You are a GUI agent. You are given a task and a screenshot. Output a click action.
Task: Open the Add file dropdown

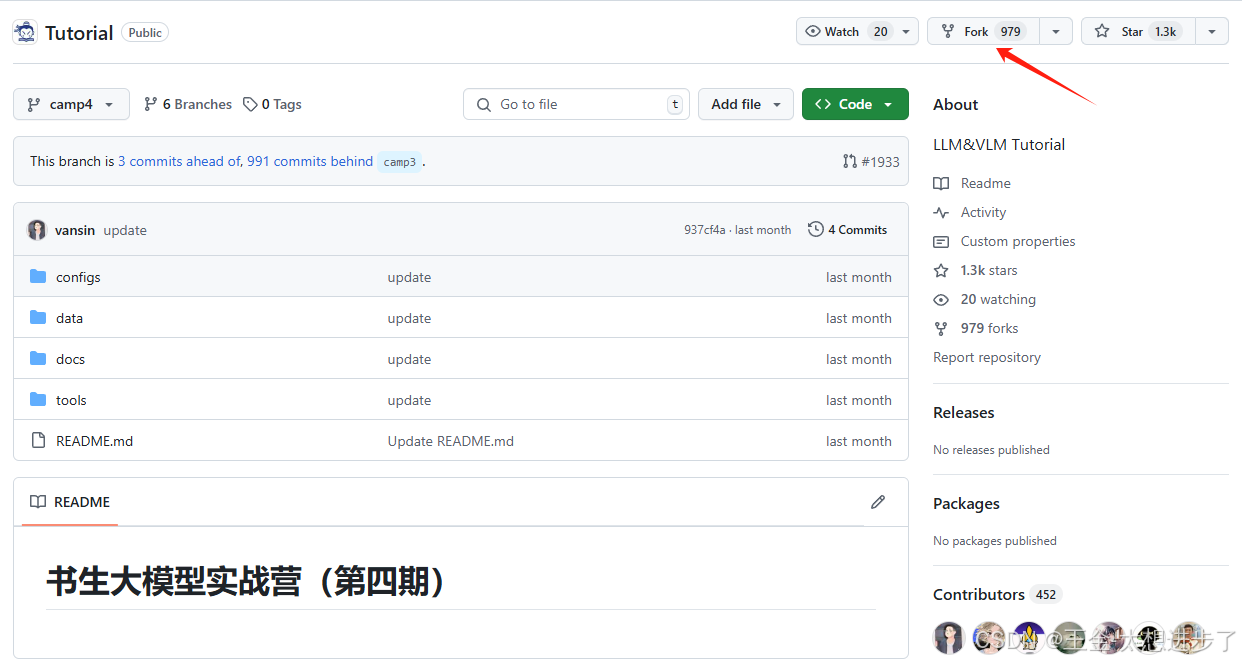click(746, 104)
